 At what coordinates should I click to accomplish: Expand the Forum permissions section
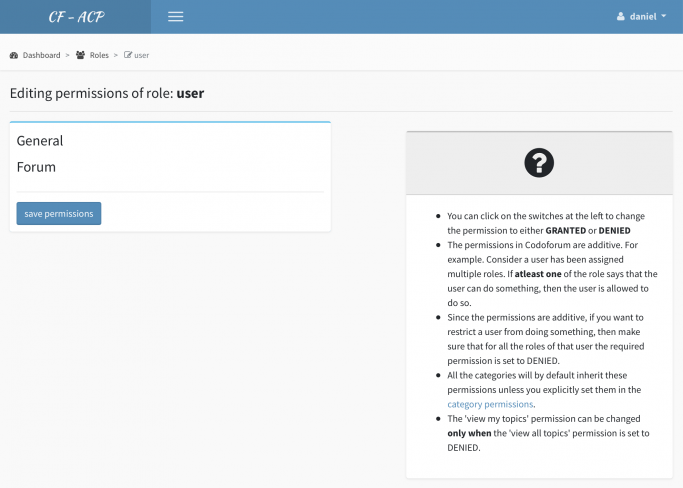click(x=36, y=167)
